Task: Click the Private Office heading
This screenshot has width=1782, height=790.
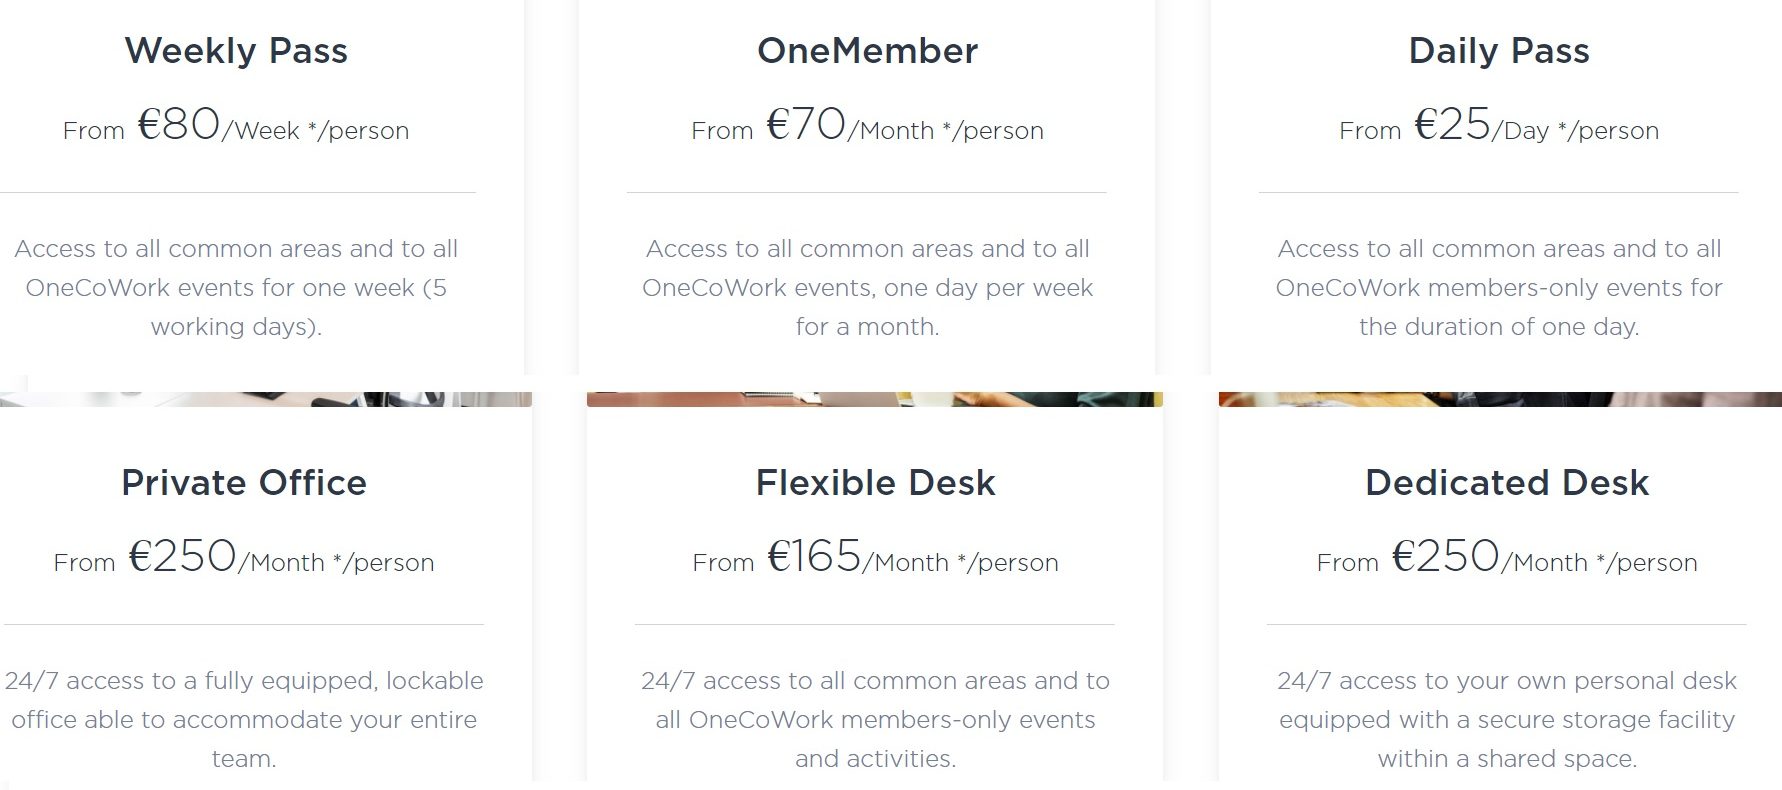Action: pyautogui.click(x=244, y=483)
